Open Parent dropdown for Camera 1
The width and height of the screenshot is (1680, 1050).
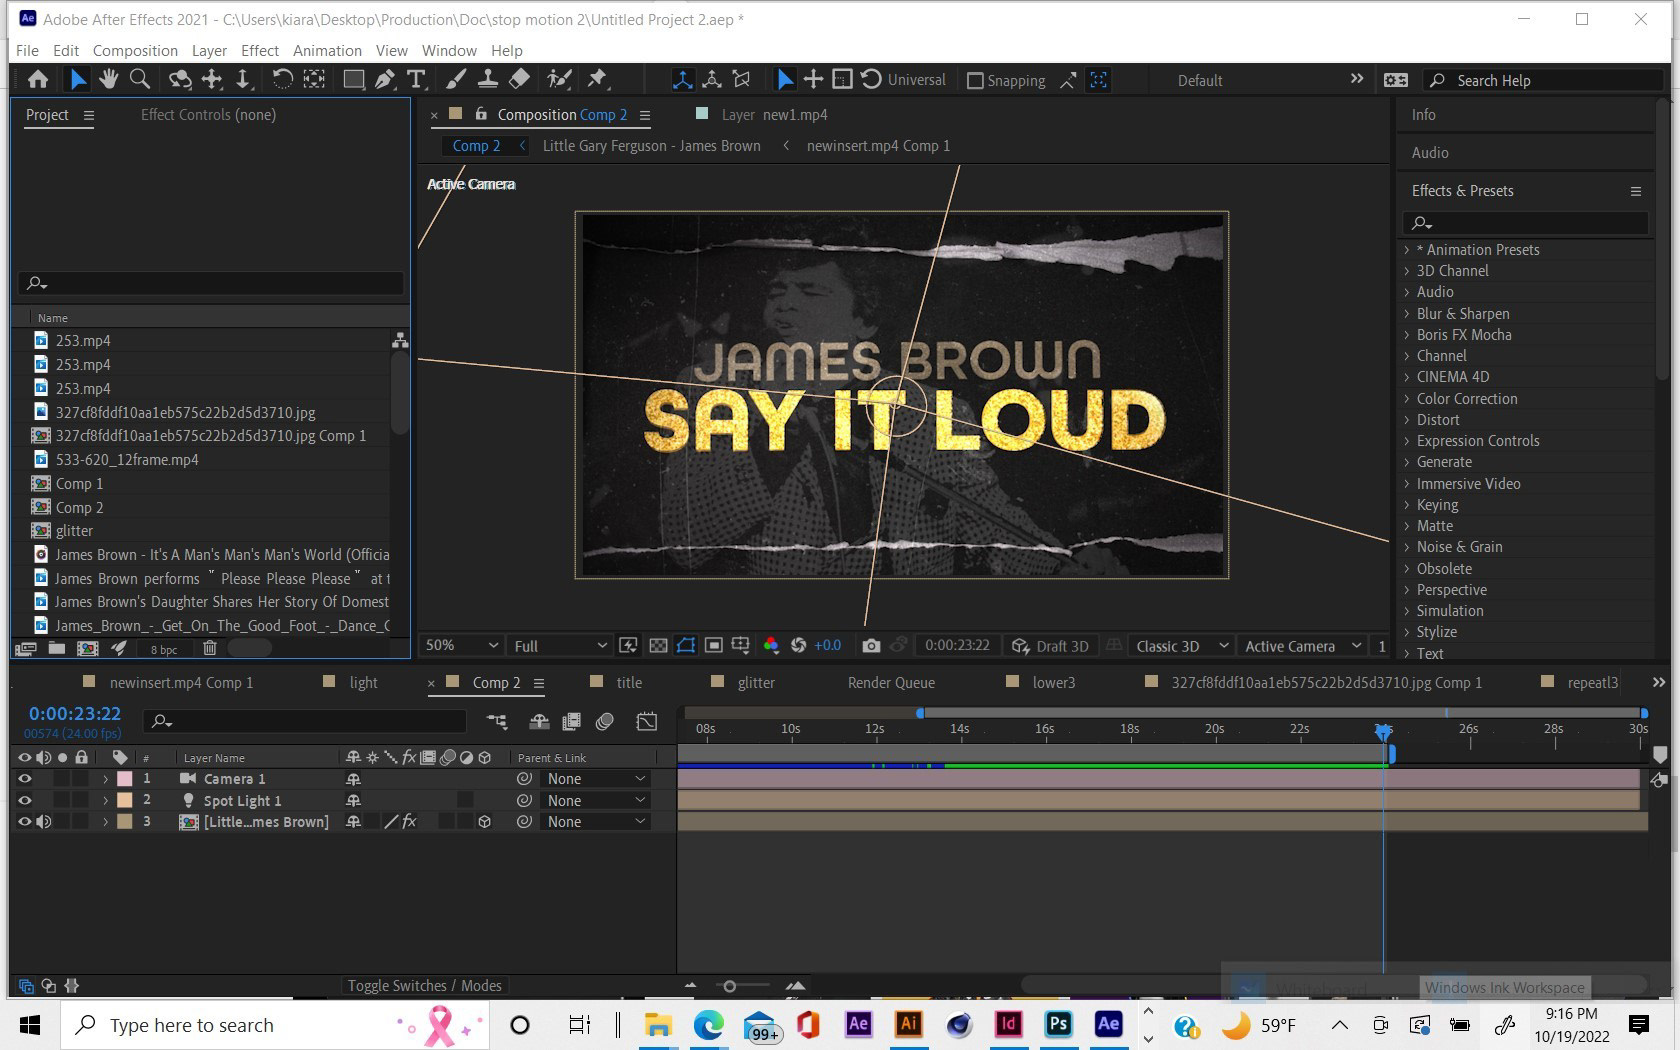coord(596,779)
